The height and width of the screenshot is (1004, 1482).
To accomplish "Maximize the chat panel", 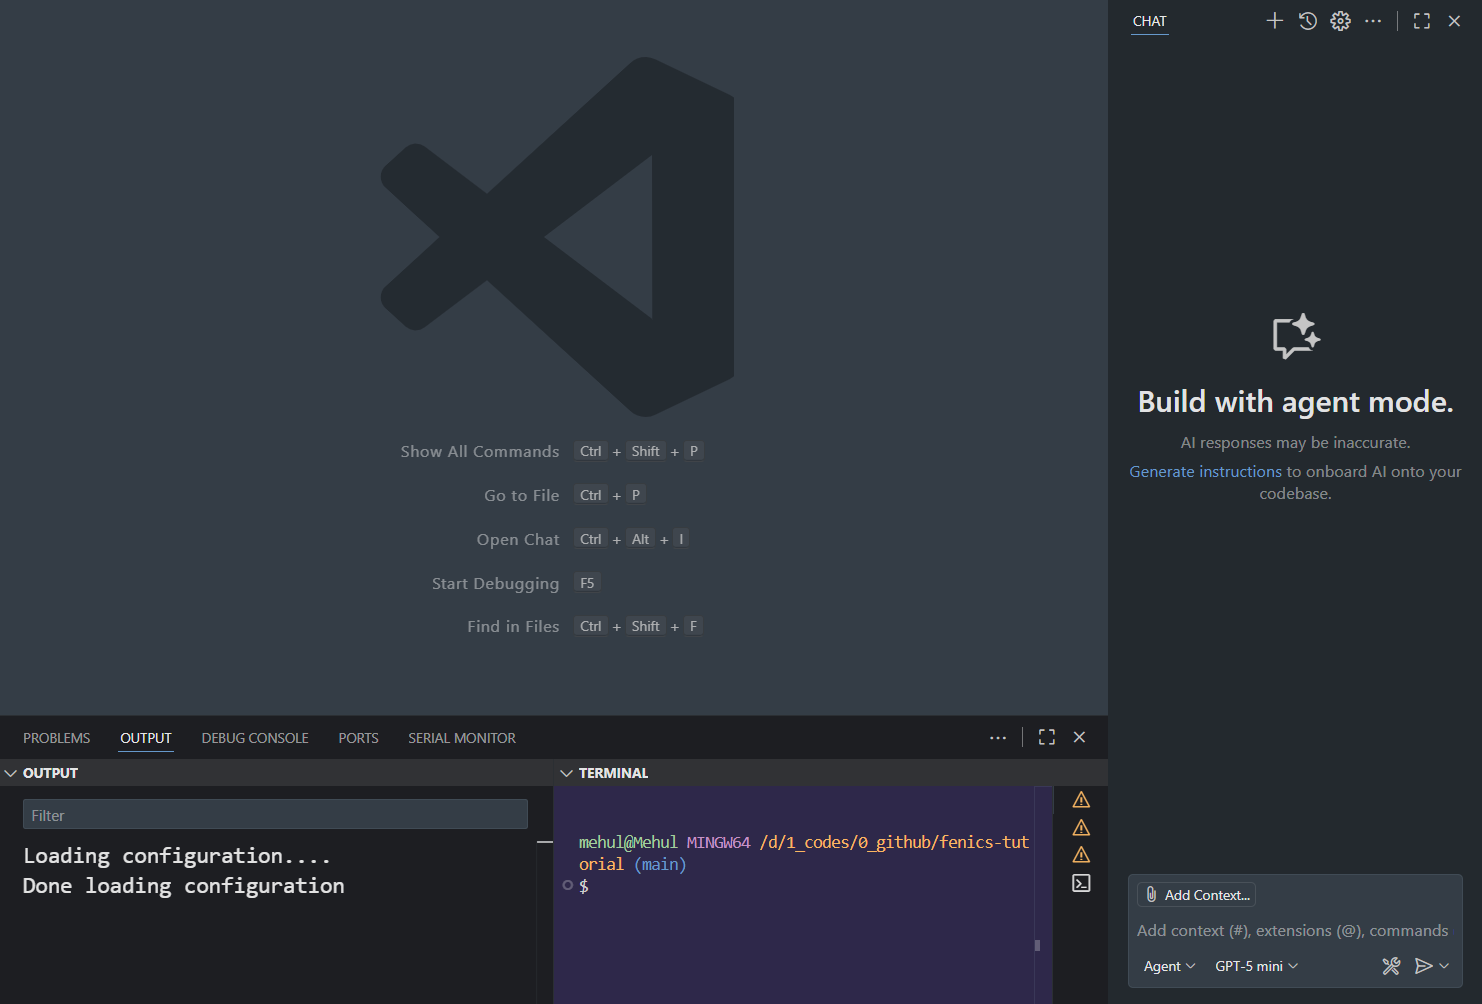I will click(x=1421, y=21).
